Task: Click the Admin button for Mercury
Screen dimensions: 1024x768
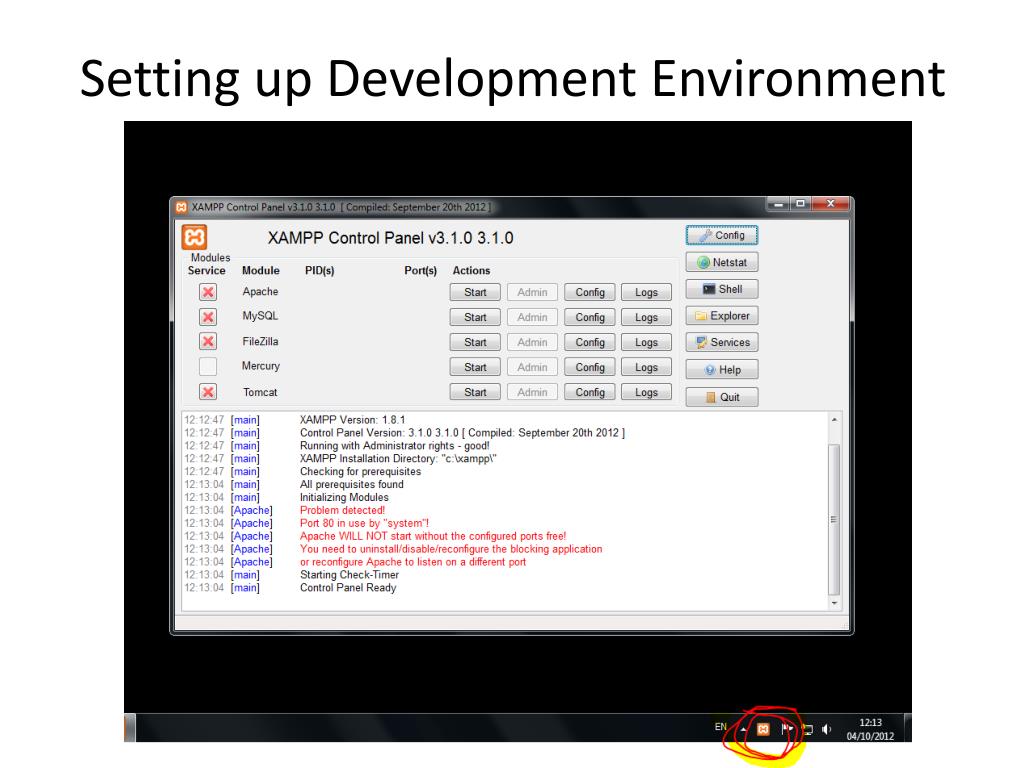Action: pos(532,367)
